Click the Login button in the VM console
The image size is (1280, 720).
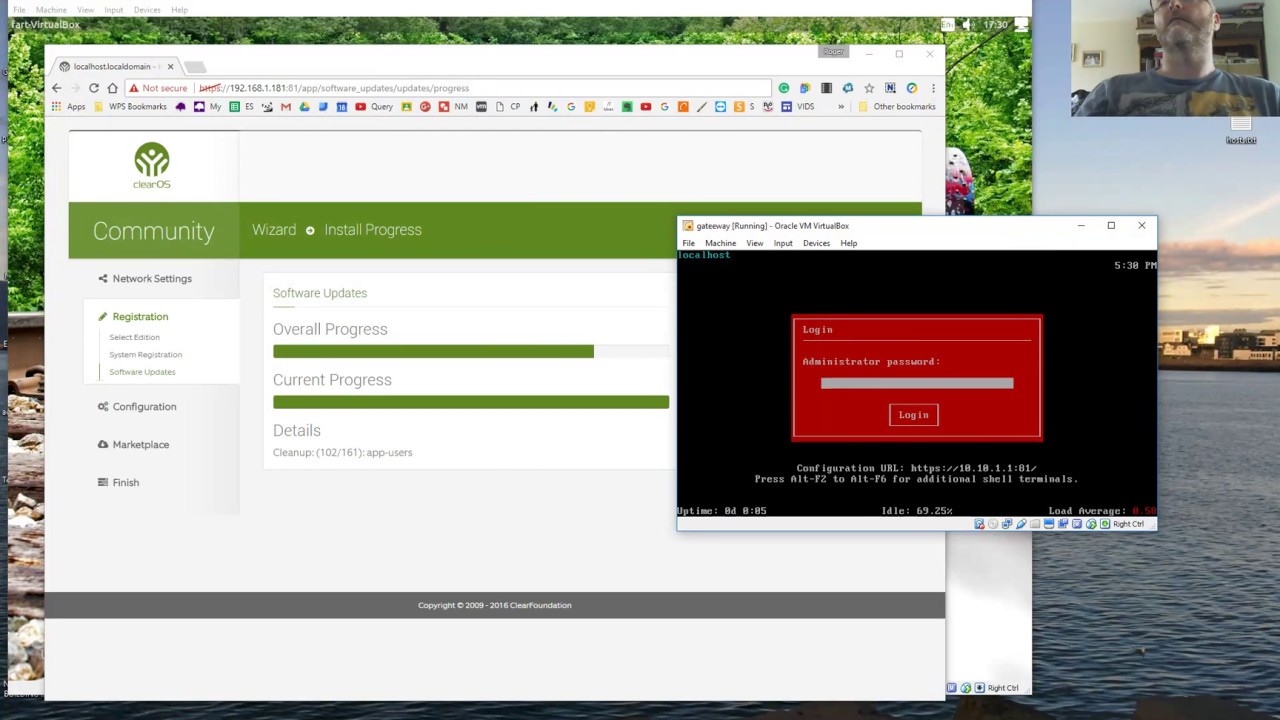913,415
